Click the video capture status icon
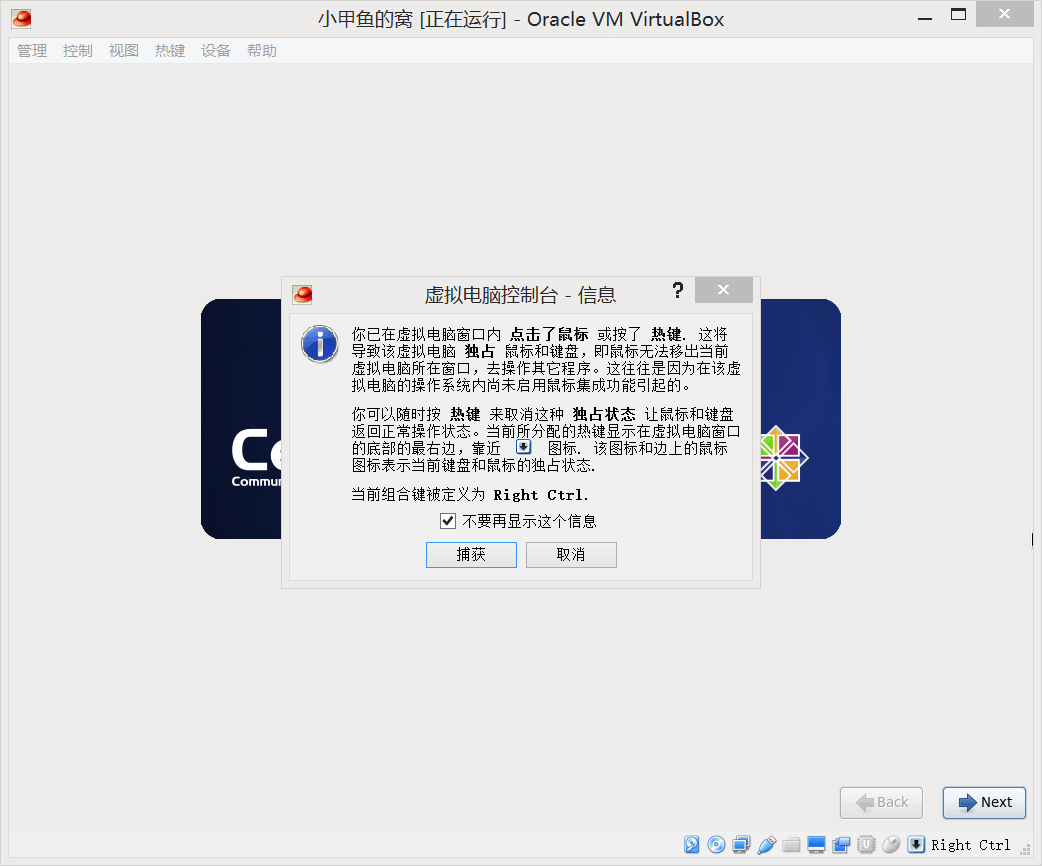1042x866 pixels. (x=841, y=845)
